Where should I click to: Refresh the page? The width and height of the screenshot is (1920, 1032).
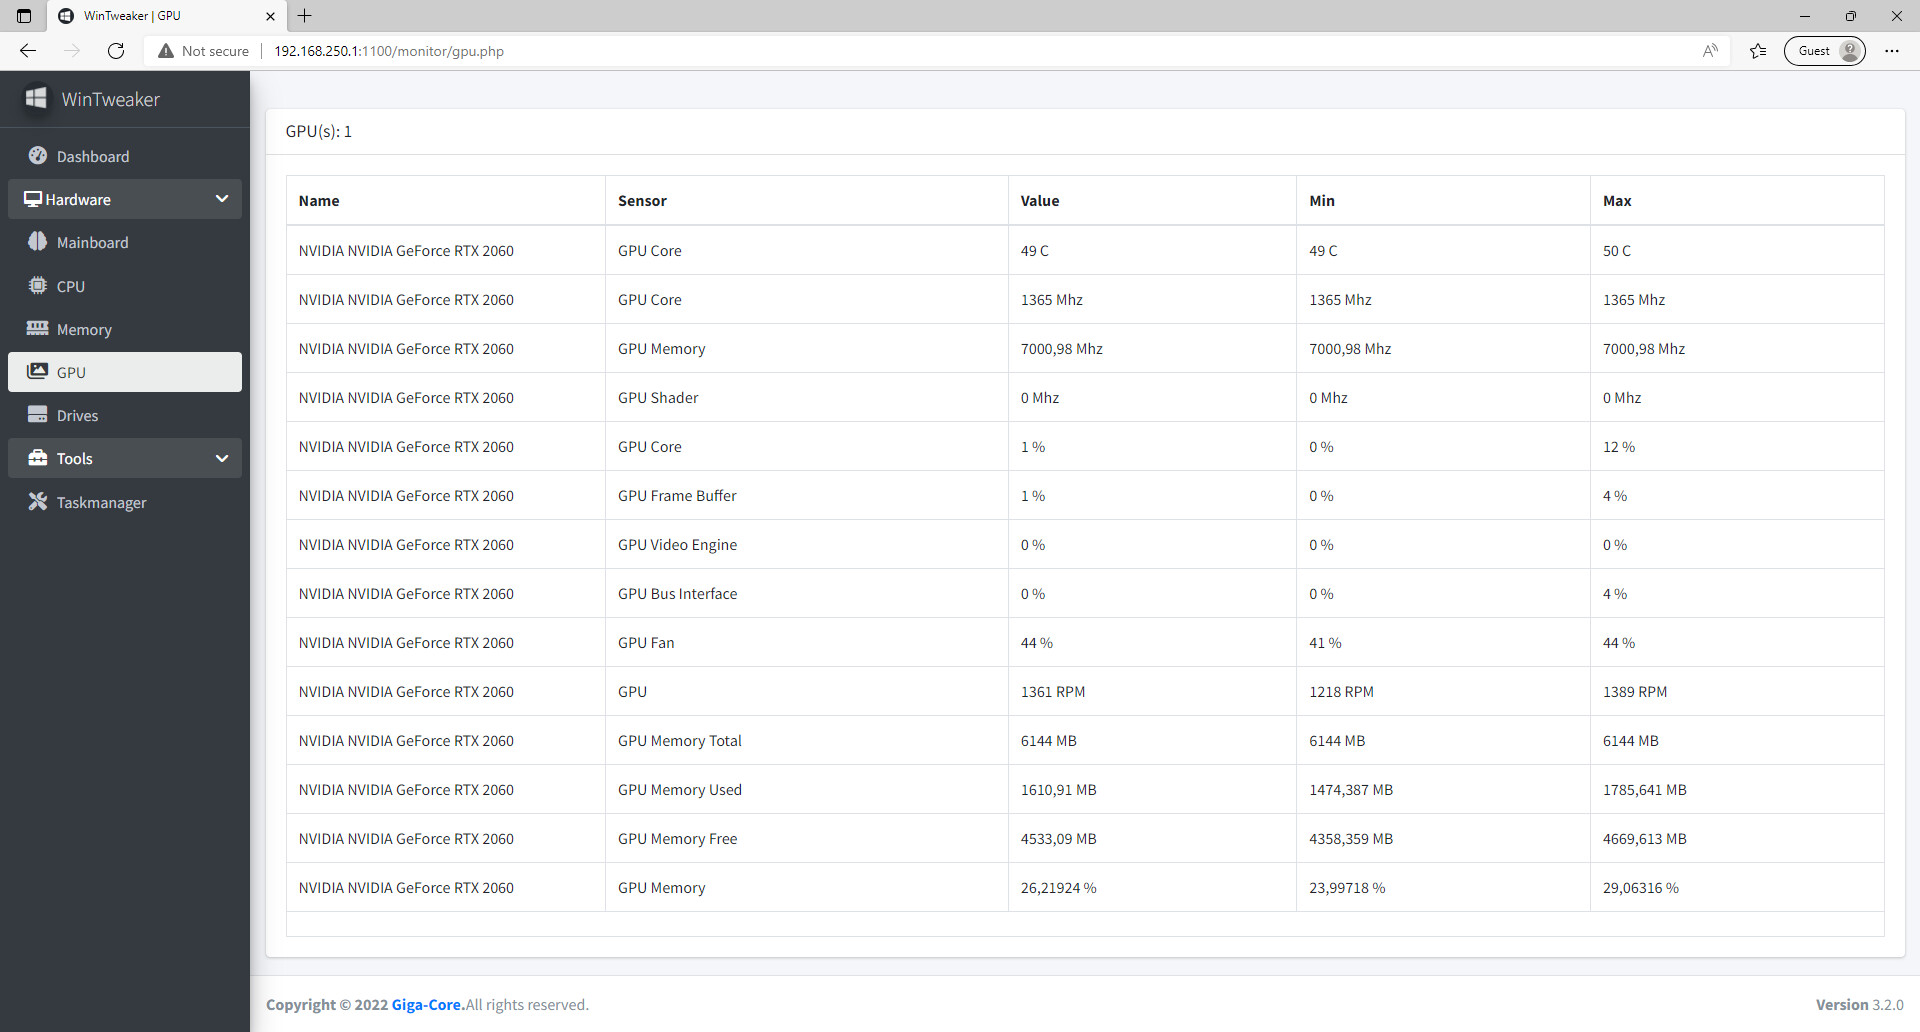(x=115, y=50)
